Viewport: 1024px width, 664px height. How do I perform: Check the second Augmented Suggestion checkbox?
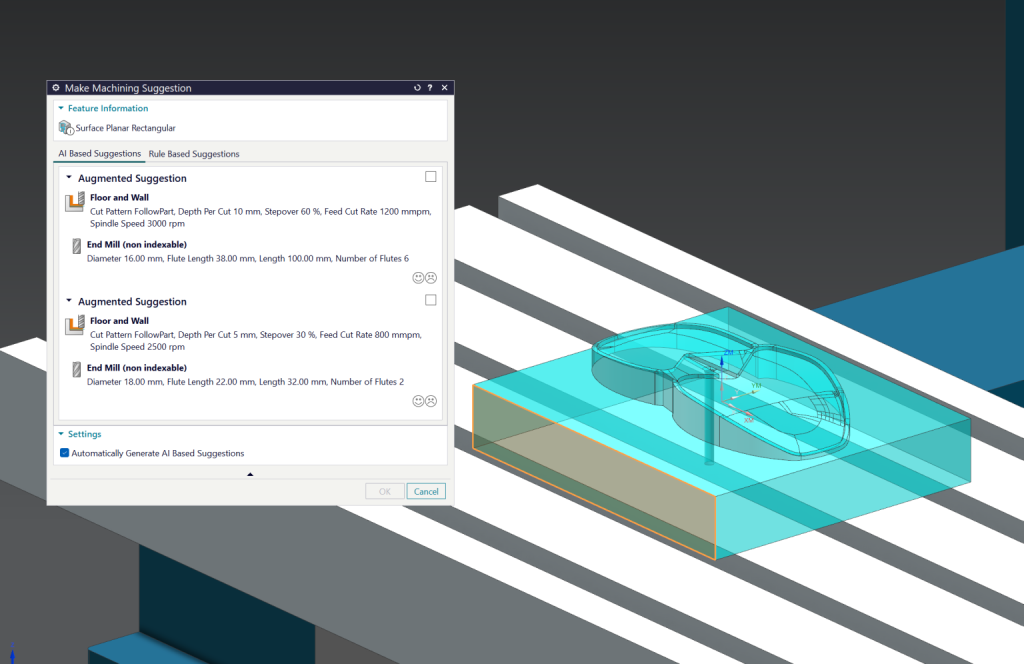click(430, 300)
